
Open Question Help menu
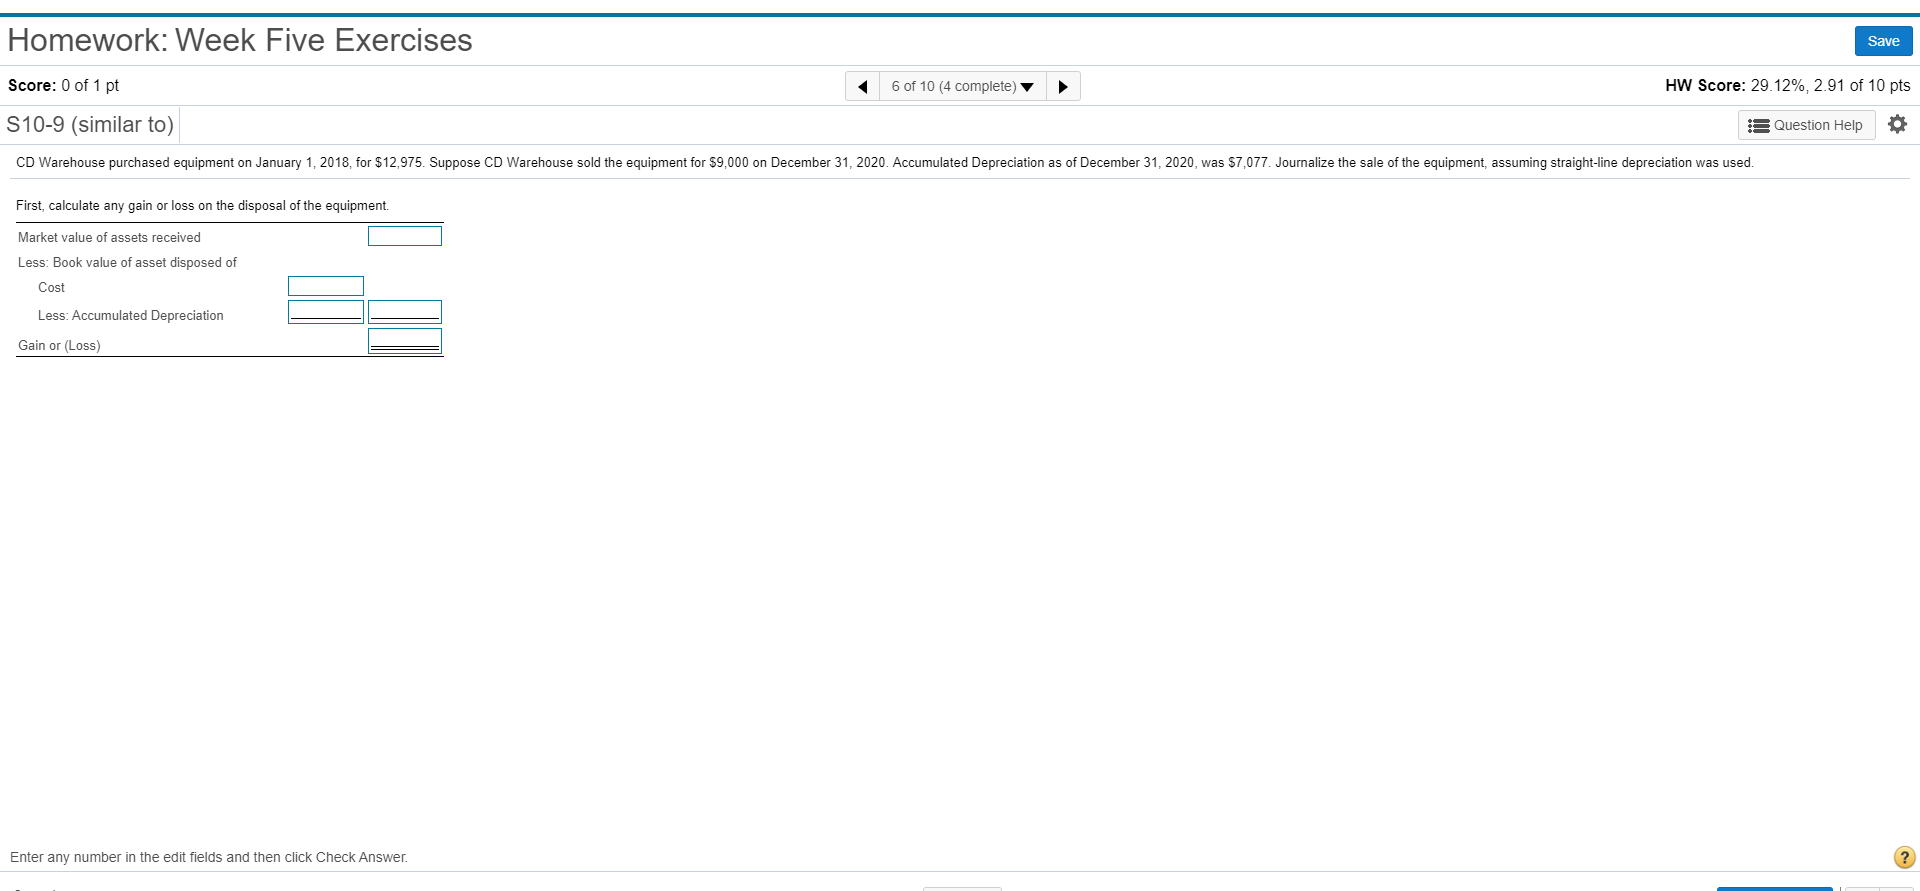point(1806,125)
